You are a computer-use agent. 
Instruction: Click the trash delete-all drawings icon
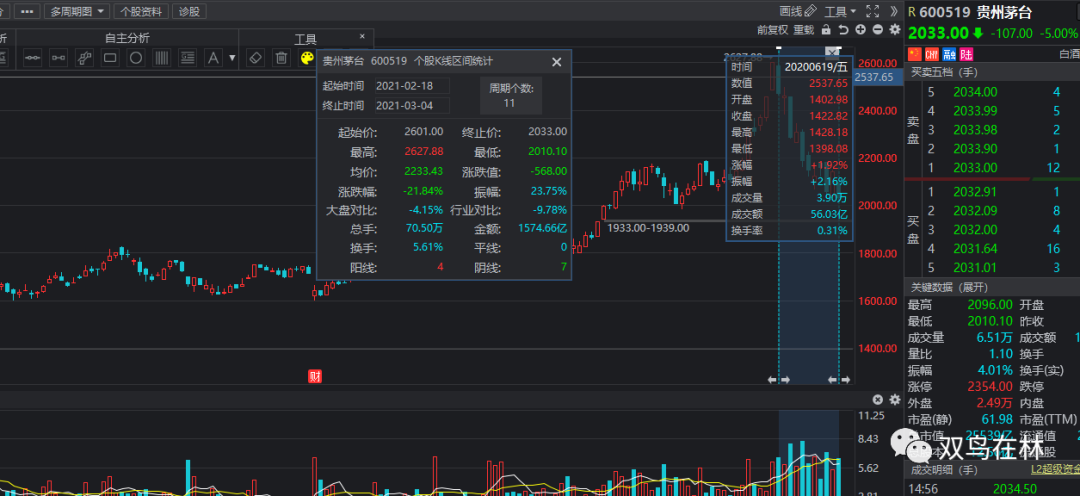281,59
